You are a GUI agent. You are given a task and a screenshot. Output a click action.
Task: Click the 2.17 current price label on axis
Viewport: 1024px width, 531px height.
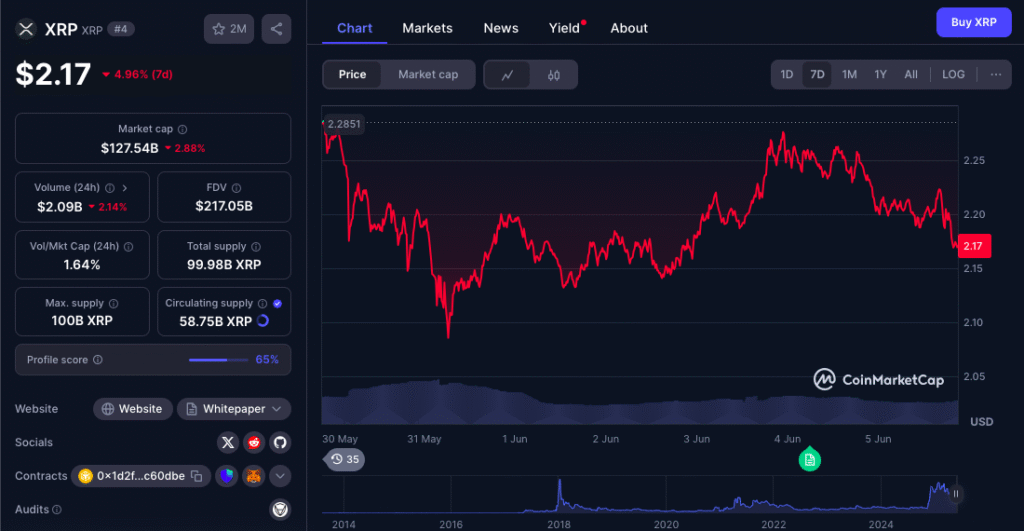pyautogui.click(x=974, y=246)
